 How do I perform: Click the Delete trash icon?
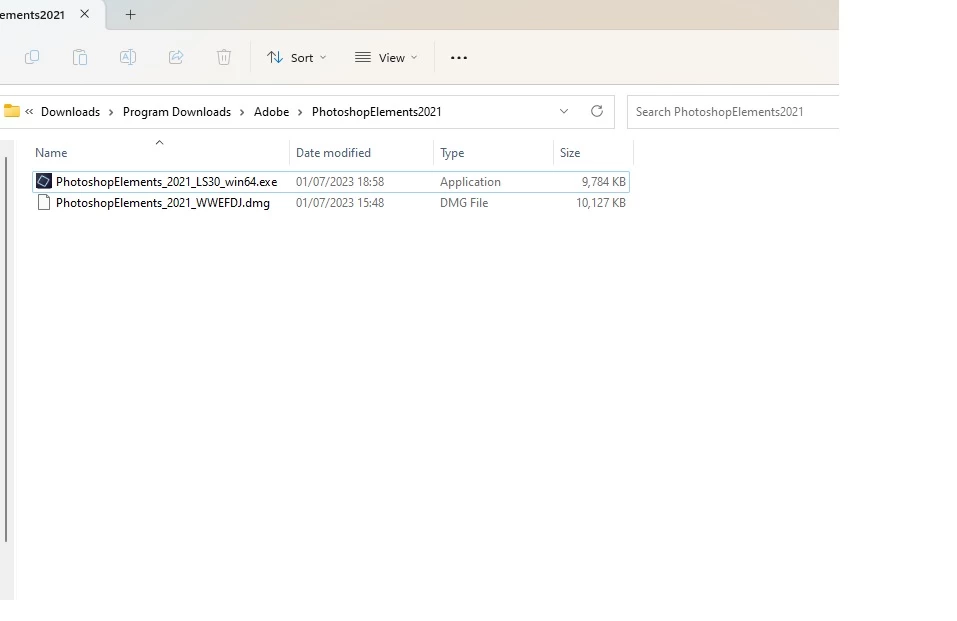(224, 57)
